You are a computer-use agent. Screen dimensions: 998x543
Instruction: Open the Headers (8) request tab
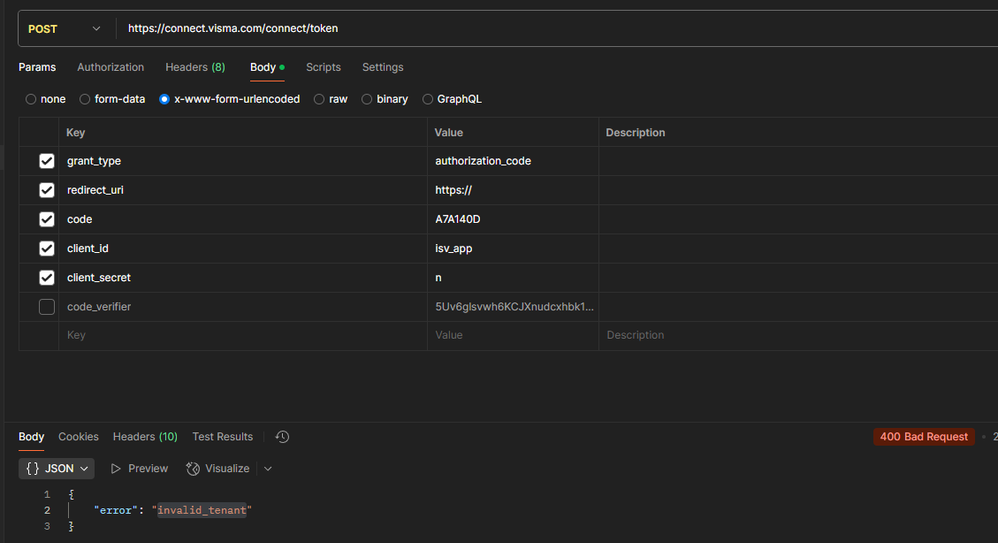tap(195, 67)
